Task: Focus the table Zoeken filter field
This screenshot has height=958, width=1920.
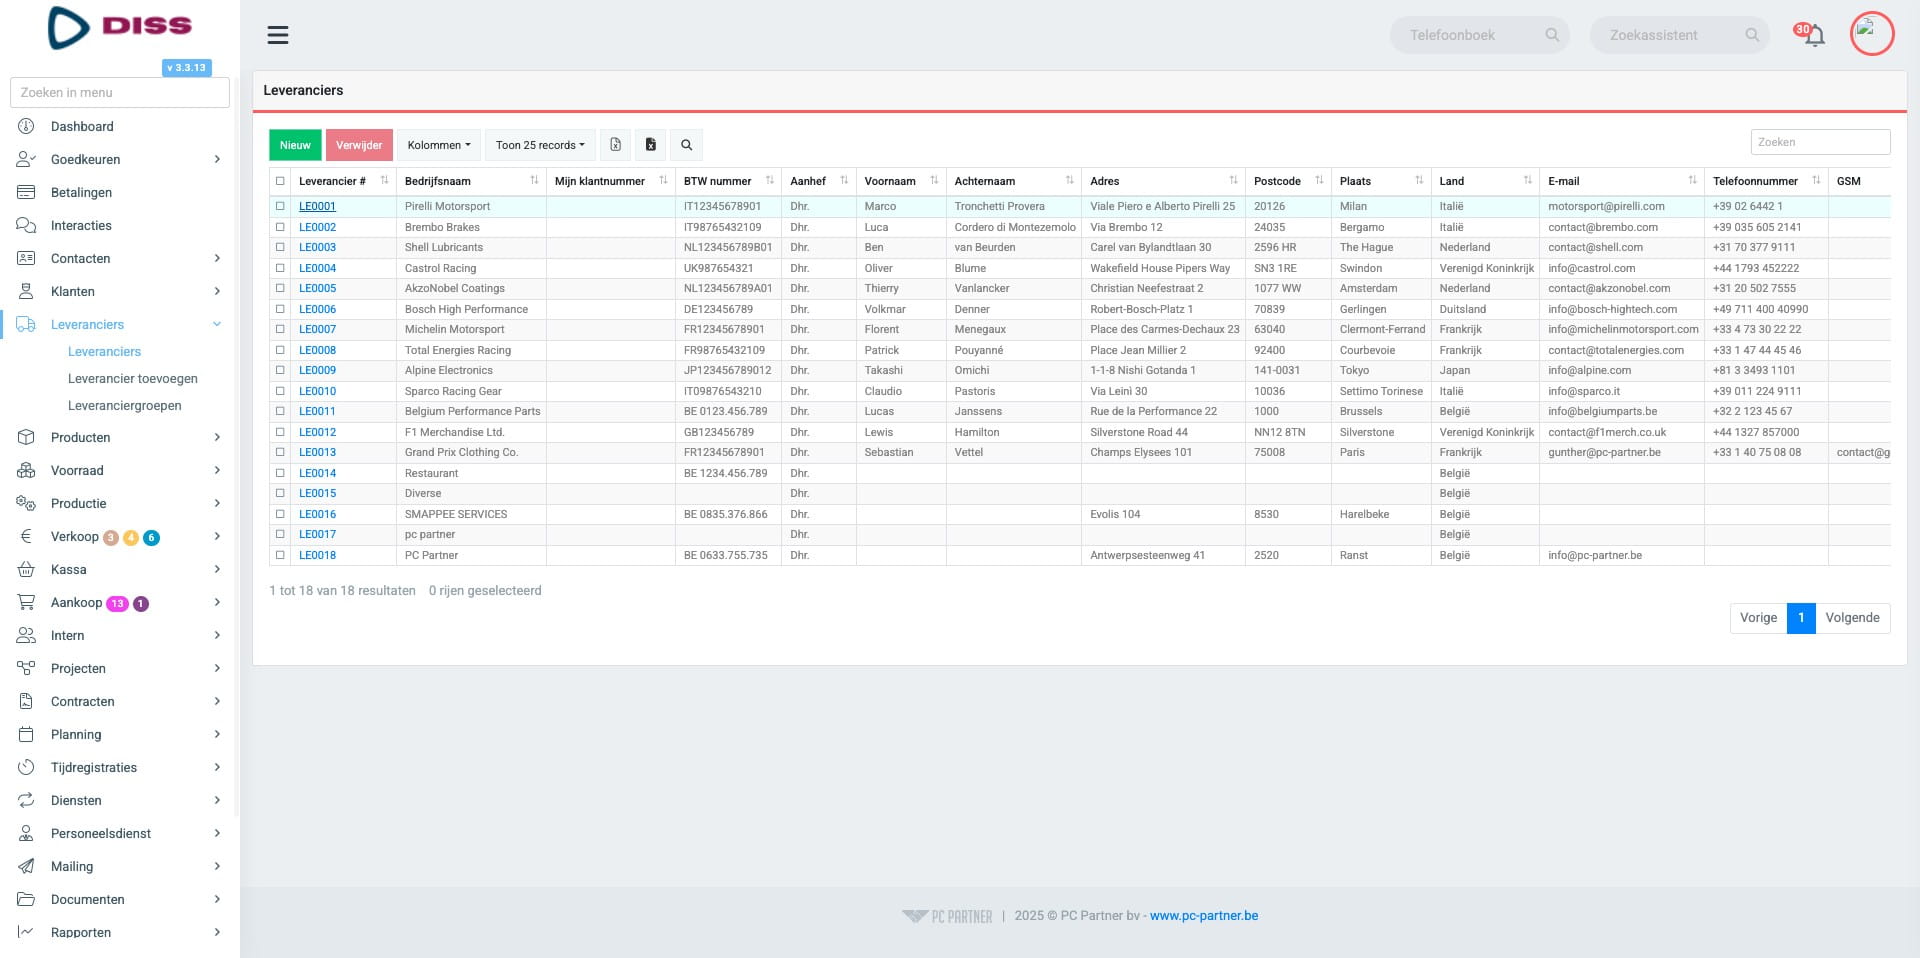Action: pyautogui.click(x=1820, y=142)
